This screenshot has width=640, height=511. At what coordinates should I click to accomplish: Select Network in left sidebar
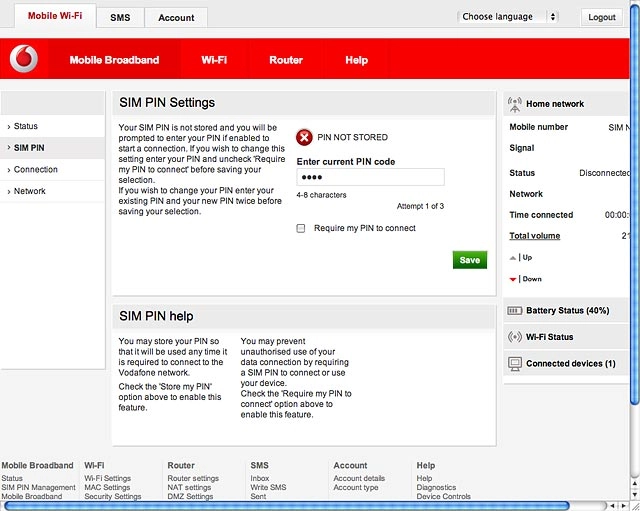coord(53,191)
